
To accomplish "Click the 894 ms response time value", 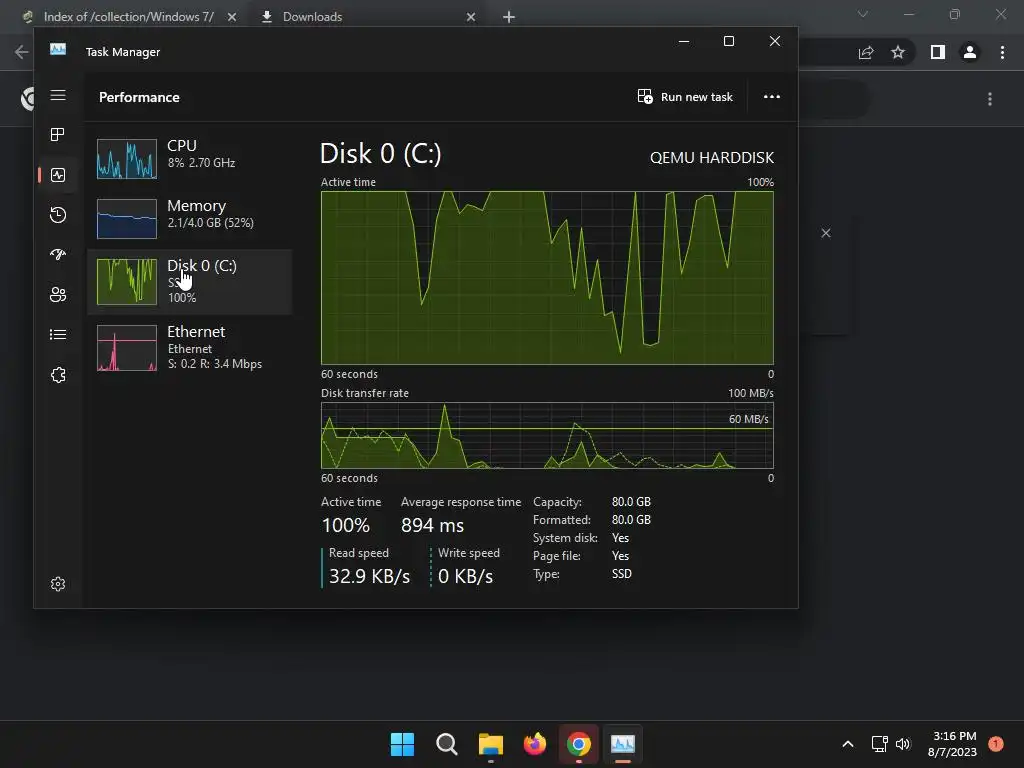I will pos(432,525).
